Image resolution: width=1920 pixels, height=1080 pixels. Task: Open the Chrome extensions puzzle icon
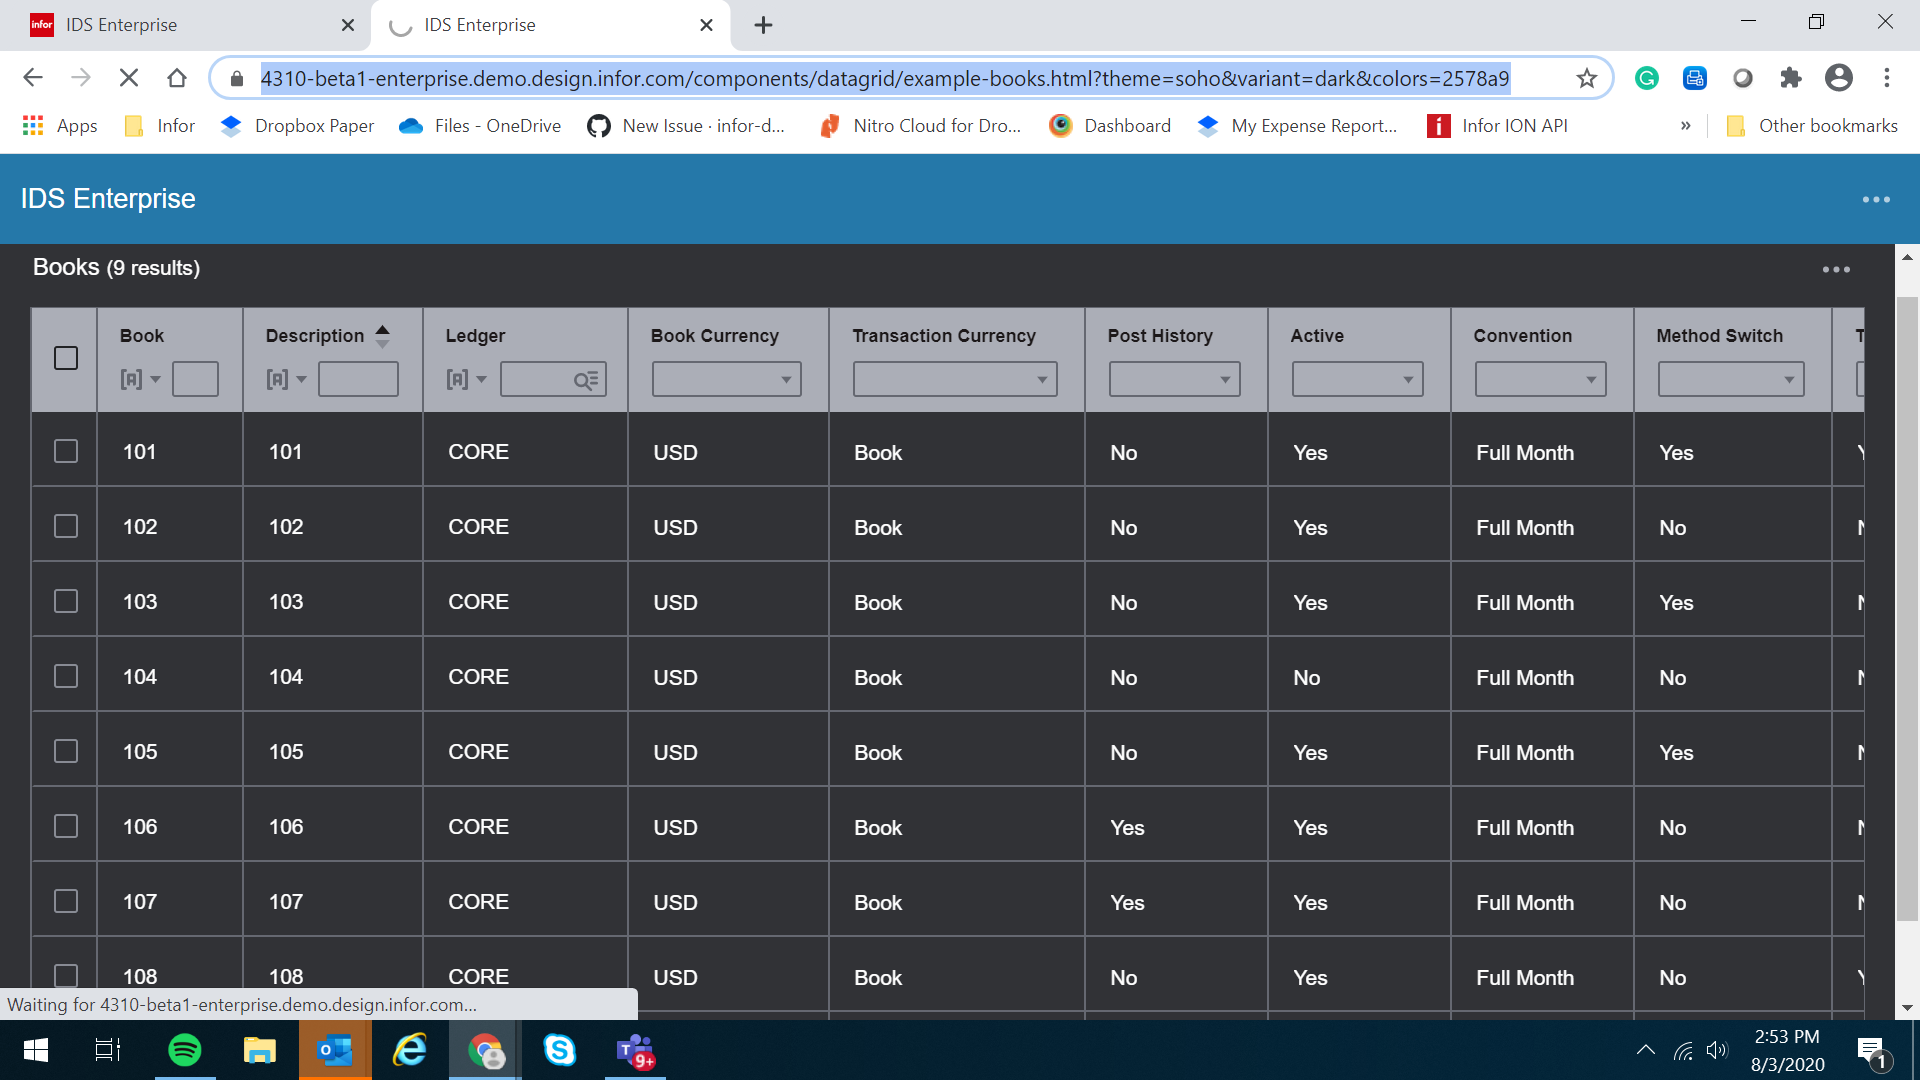coord(1790,78)
